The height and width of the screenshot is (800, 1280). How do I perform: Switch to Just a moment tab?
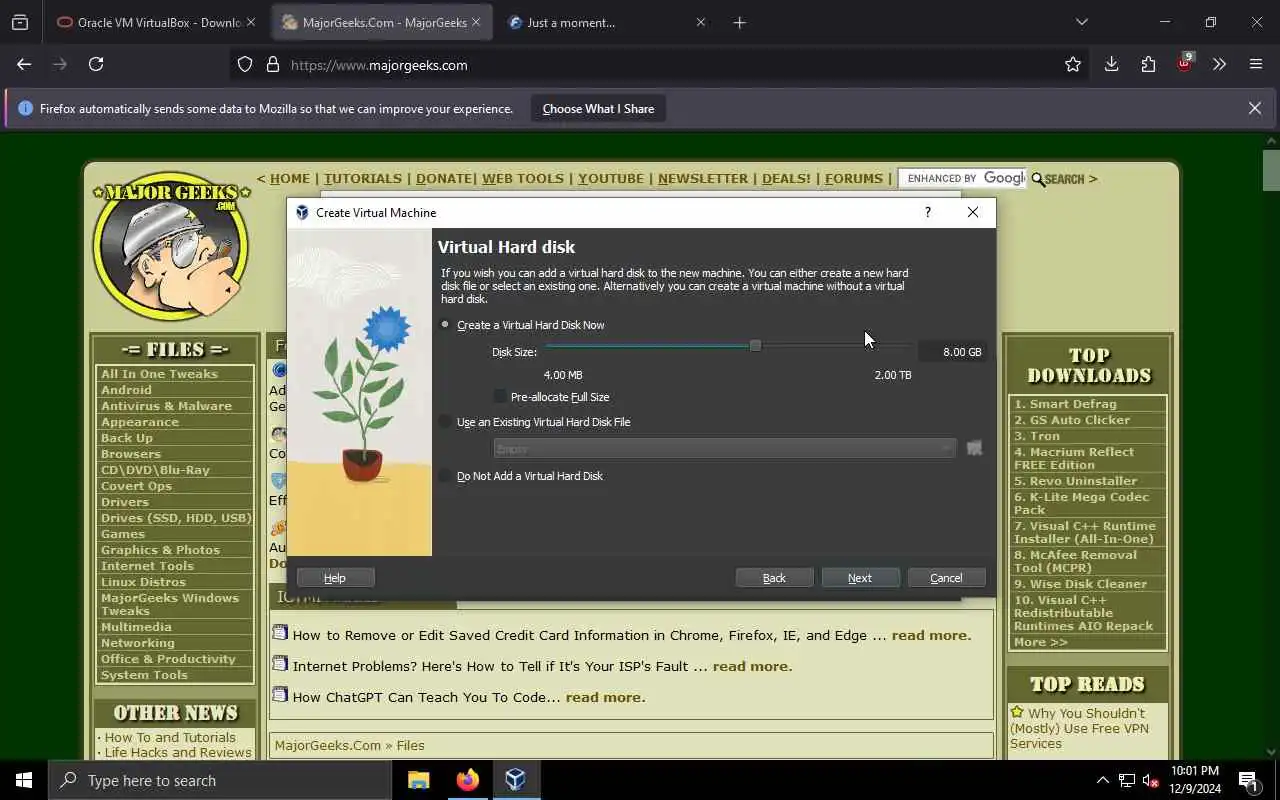tap(608, 22)
